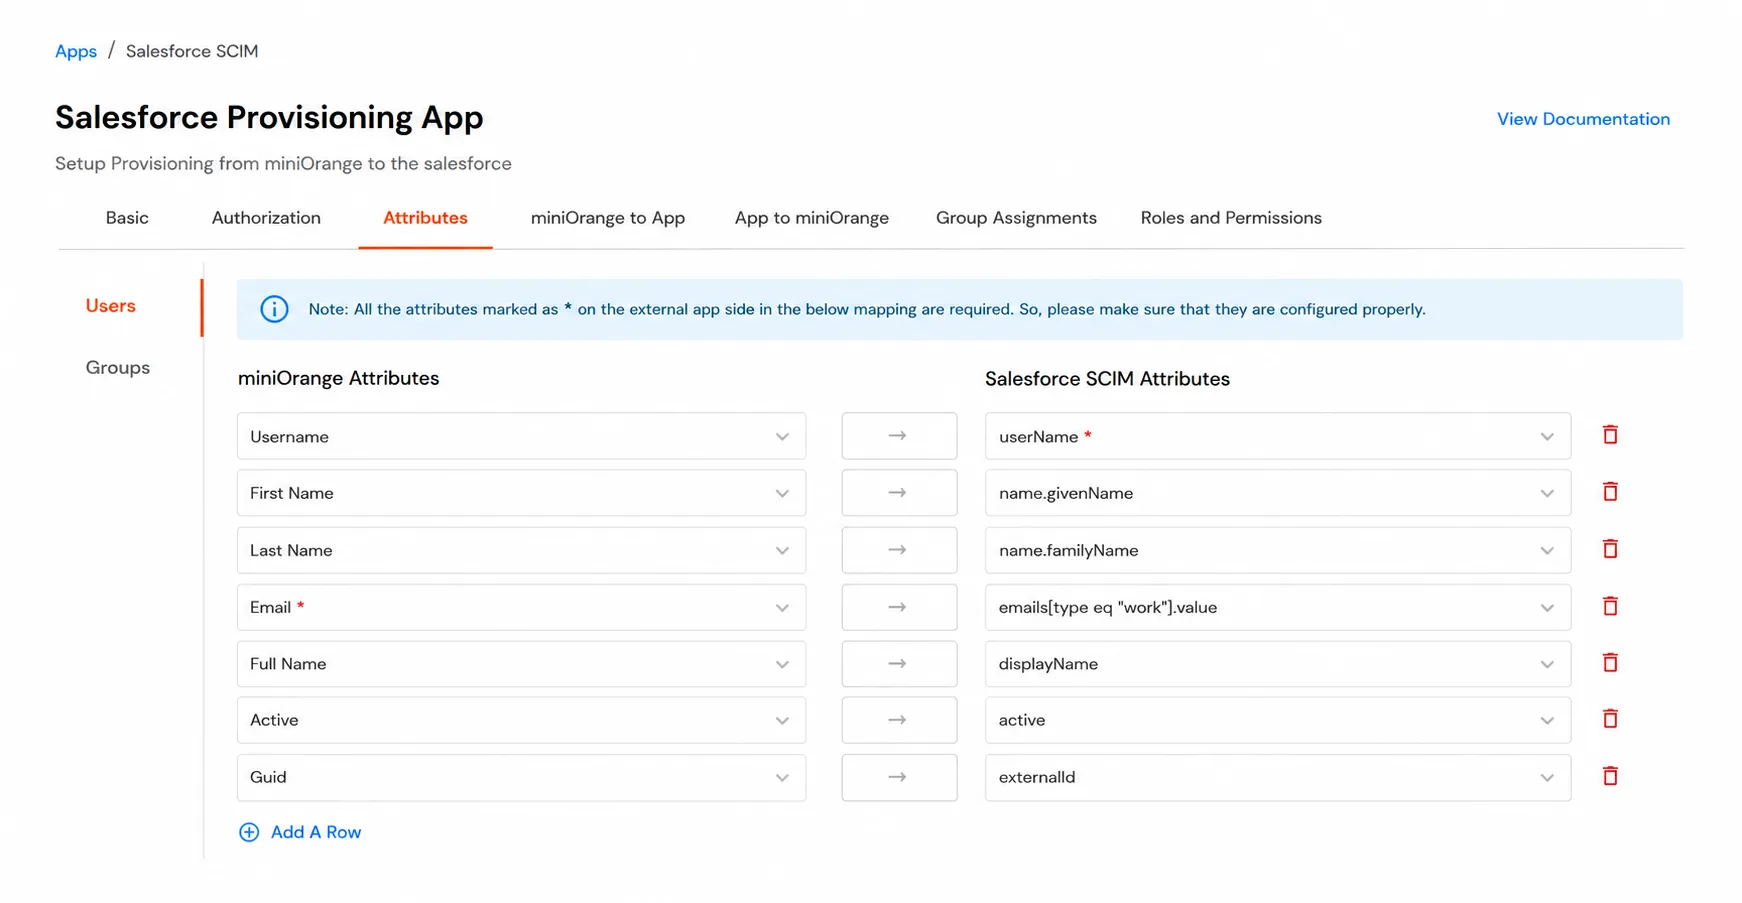Open the Last Name attribute dropdown
The image size is (1742, 903).
pyautogui.click(x=521, y=550)
